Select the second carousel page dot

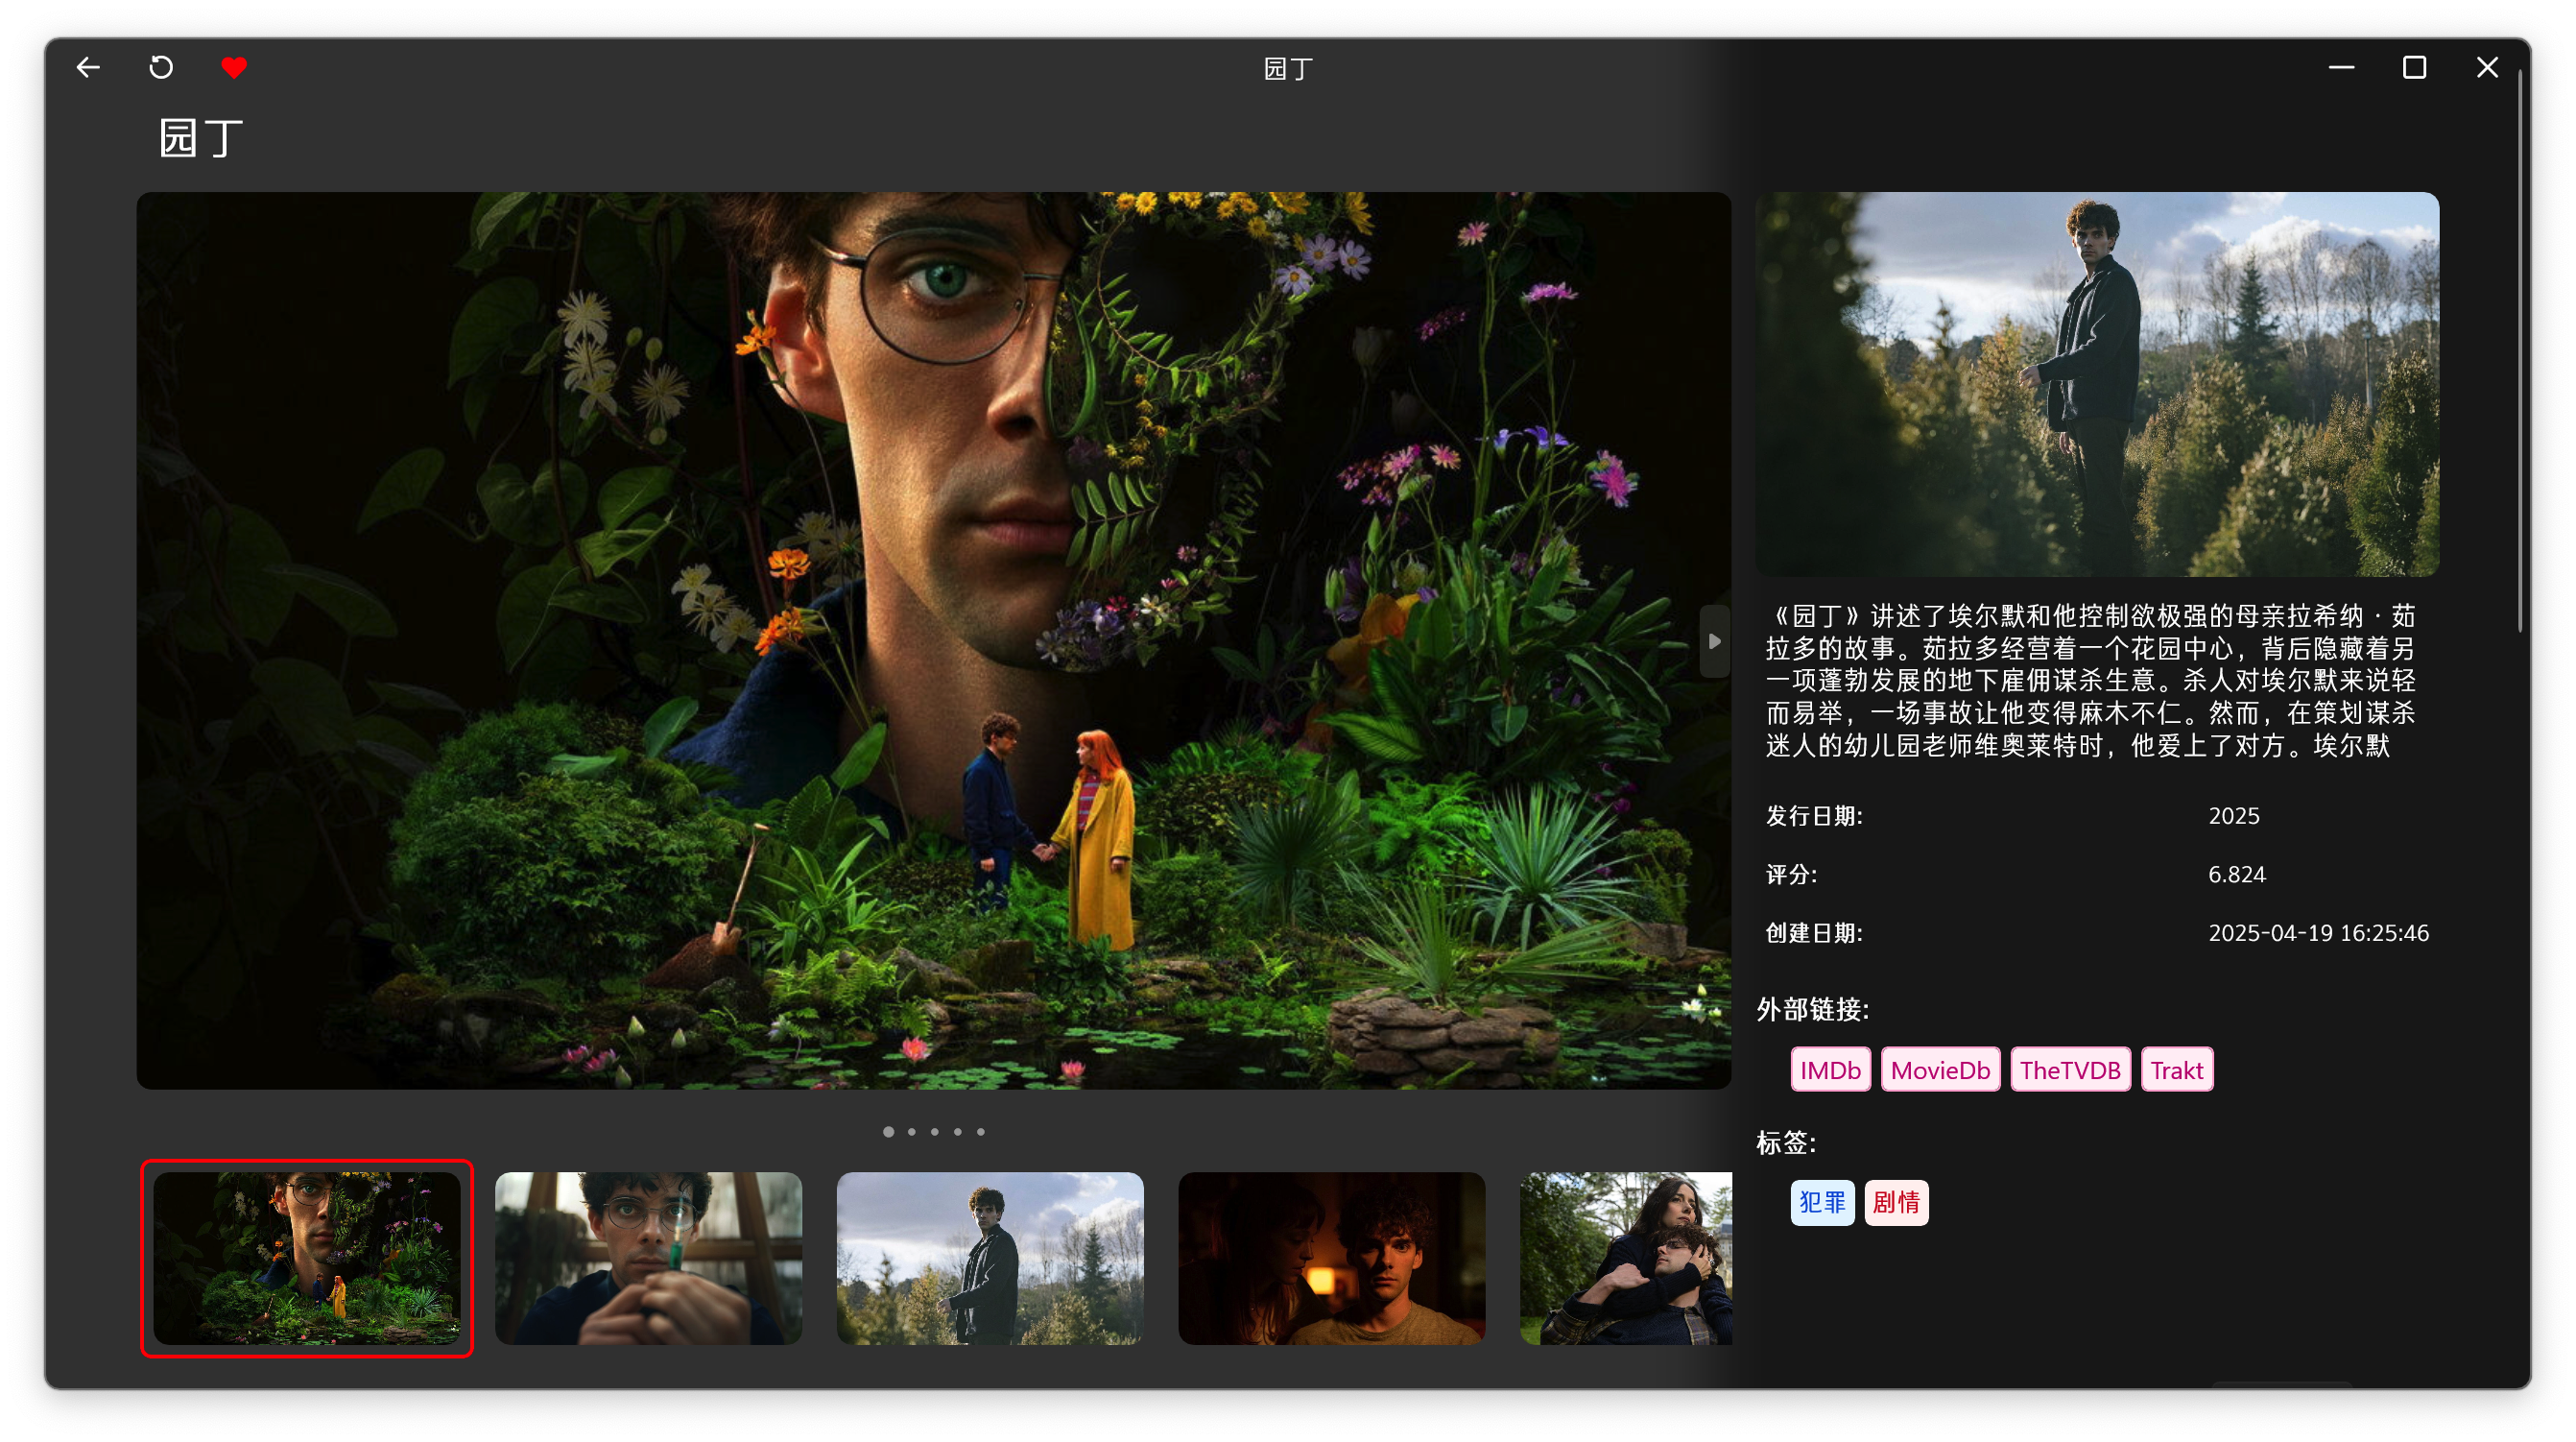pos(911,1132)
